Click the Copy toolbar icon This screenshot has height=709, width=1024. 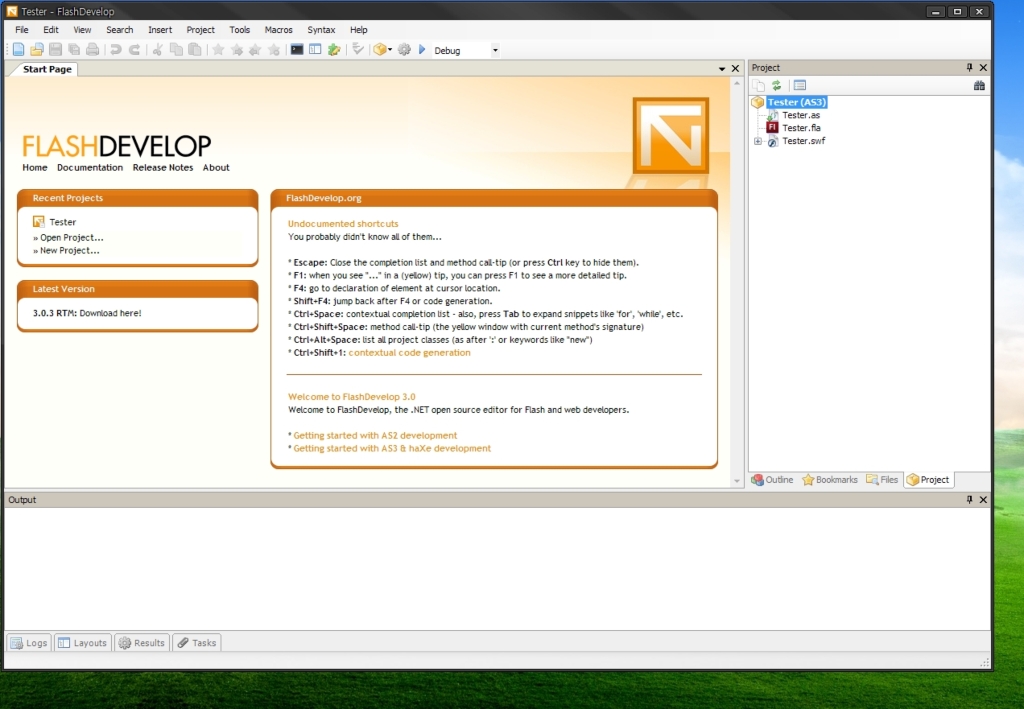[176, 50]
